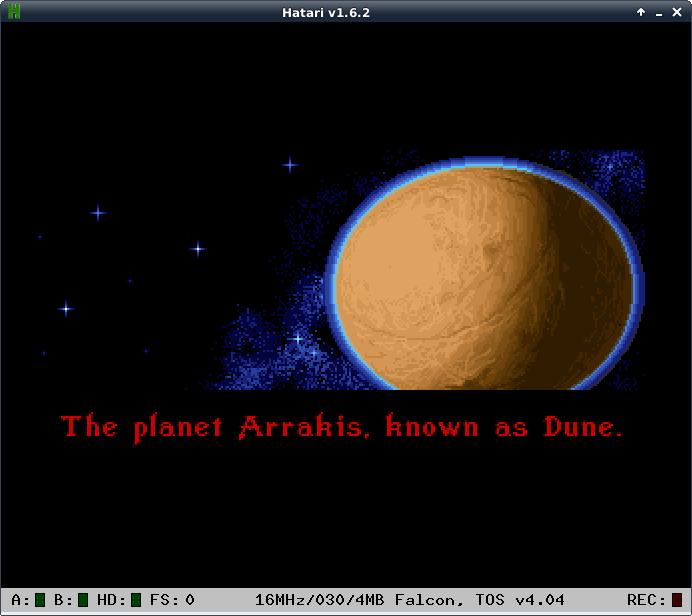Click the red subtitle about planet Arrakis
The height and width of the screenshot is (616, 692).
pyautogui.click(x=342, y=428)
